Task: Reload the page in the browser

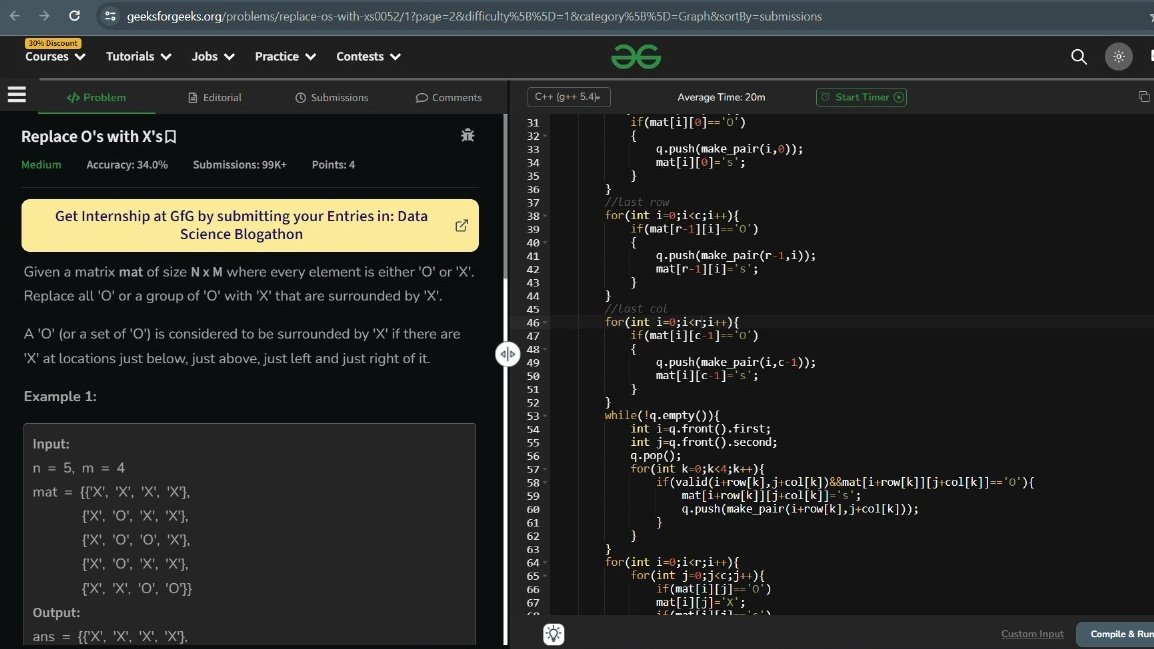Action: click(x=73, y=16)
